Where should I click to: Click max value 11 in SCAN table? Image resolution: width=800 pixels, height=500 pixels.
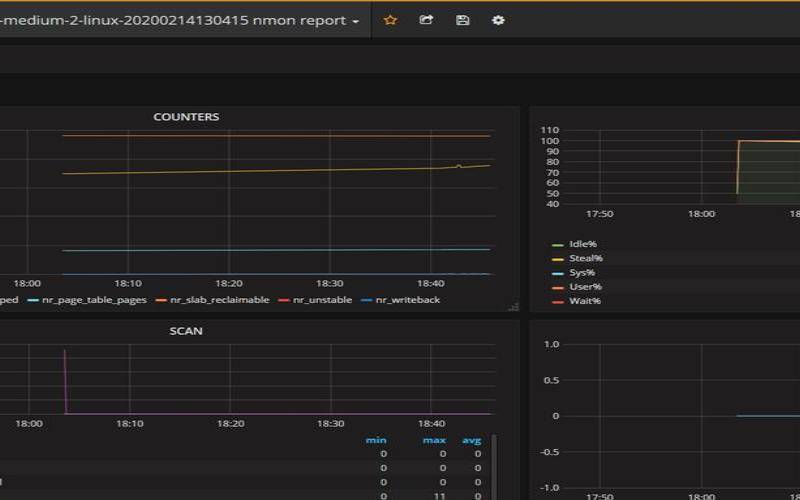(x=439, y=496)
